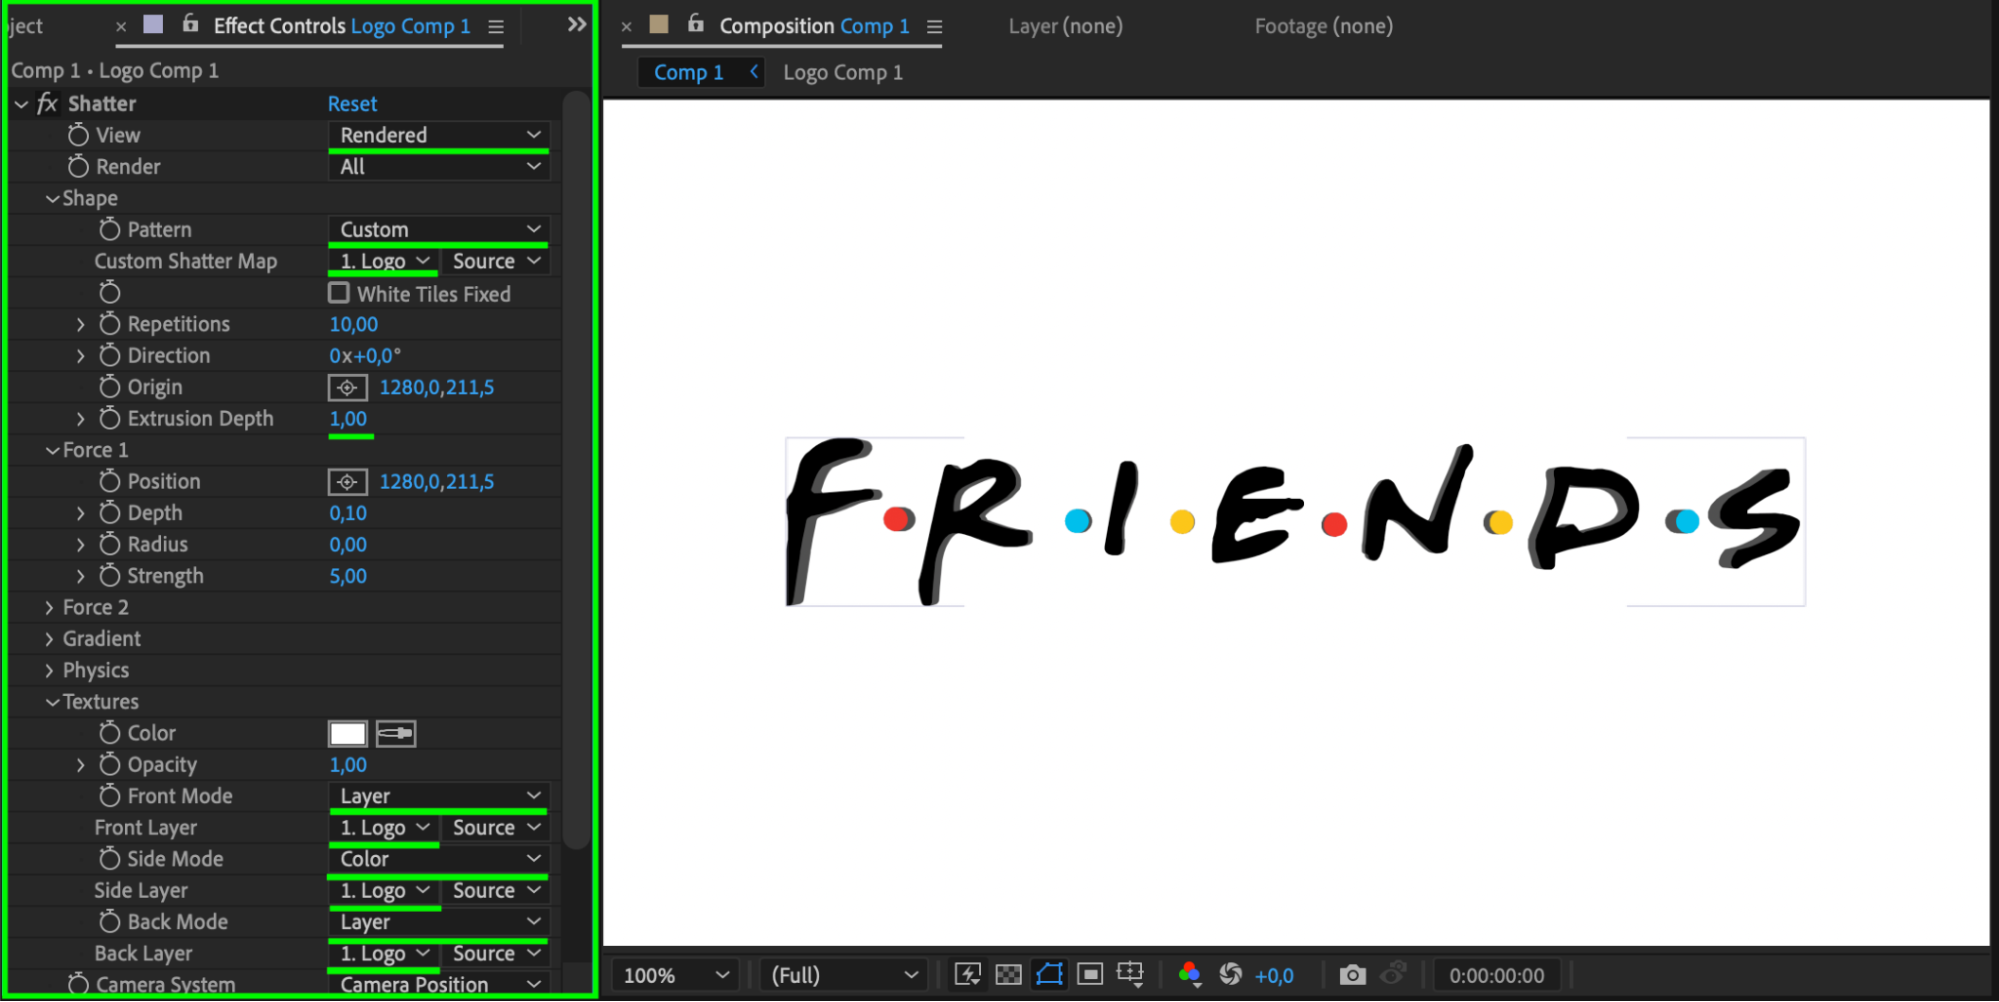This screenshot has width=1999, height=1002.
Task: Open the View dropdown set to Rendered
Action: point(439,135)
